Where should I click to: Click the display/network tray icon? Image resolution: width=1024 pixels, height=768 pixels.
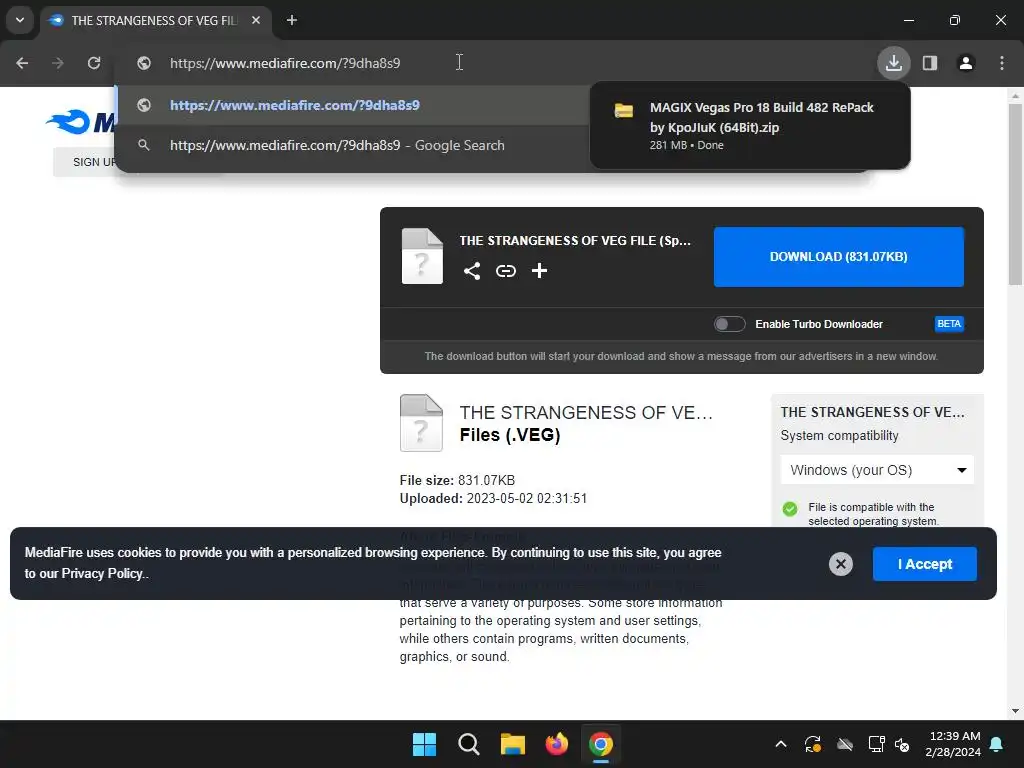pyautogui.click(x=876, y=744)
